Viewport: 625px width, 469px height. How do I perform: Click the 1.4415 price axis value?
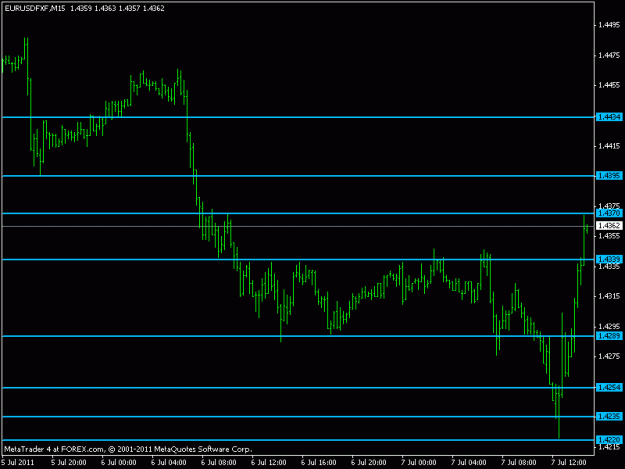[x=609, y=146]
